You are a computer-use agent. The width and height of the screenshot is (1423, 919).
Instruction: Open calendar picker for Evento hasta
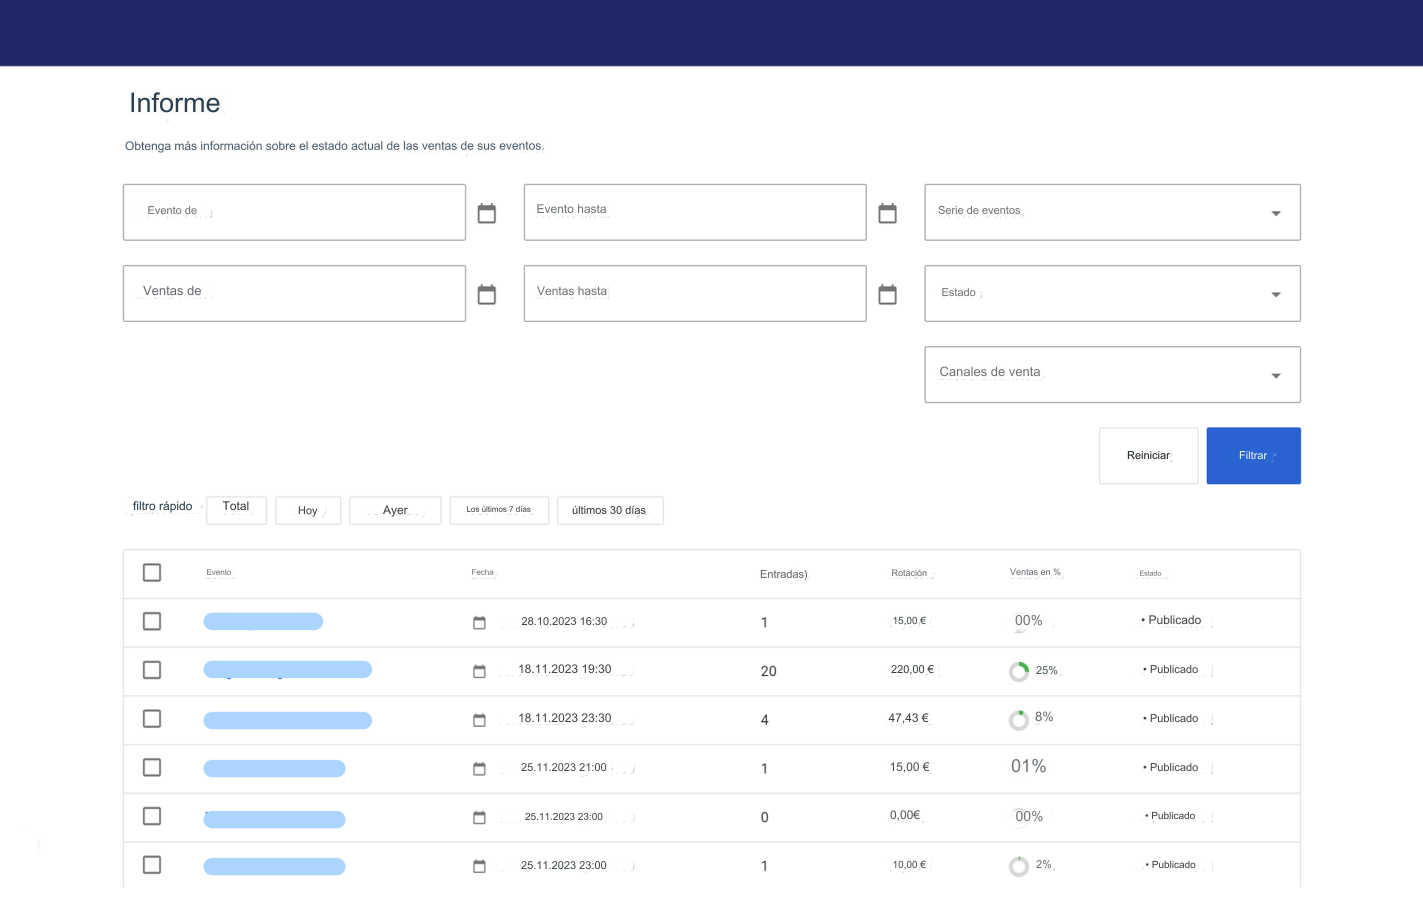coord(887,213)
